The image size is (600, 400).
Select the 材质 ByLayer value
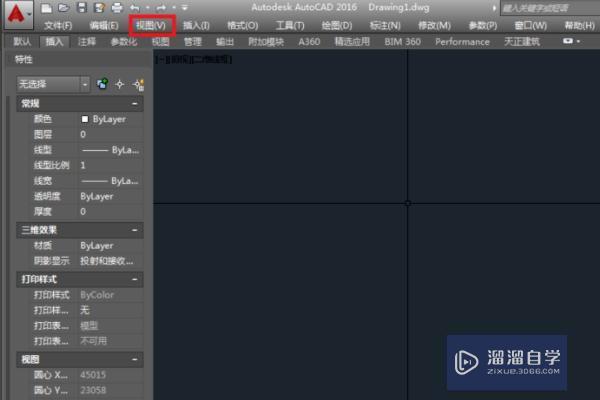(x=110, y=246)
